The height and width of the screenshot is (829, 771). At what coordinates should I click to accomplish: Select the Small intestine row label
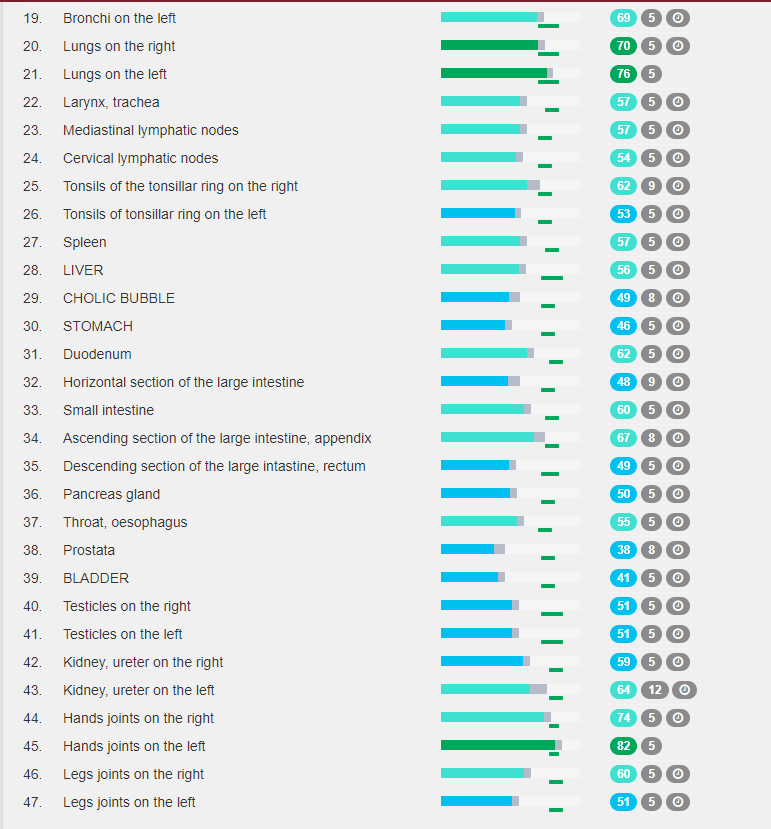point(108,410)
